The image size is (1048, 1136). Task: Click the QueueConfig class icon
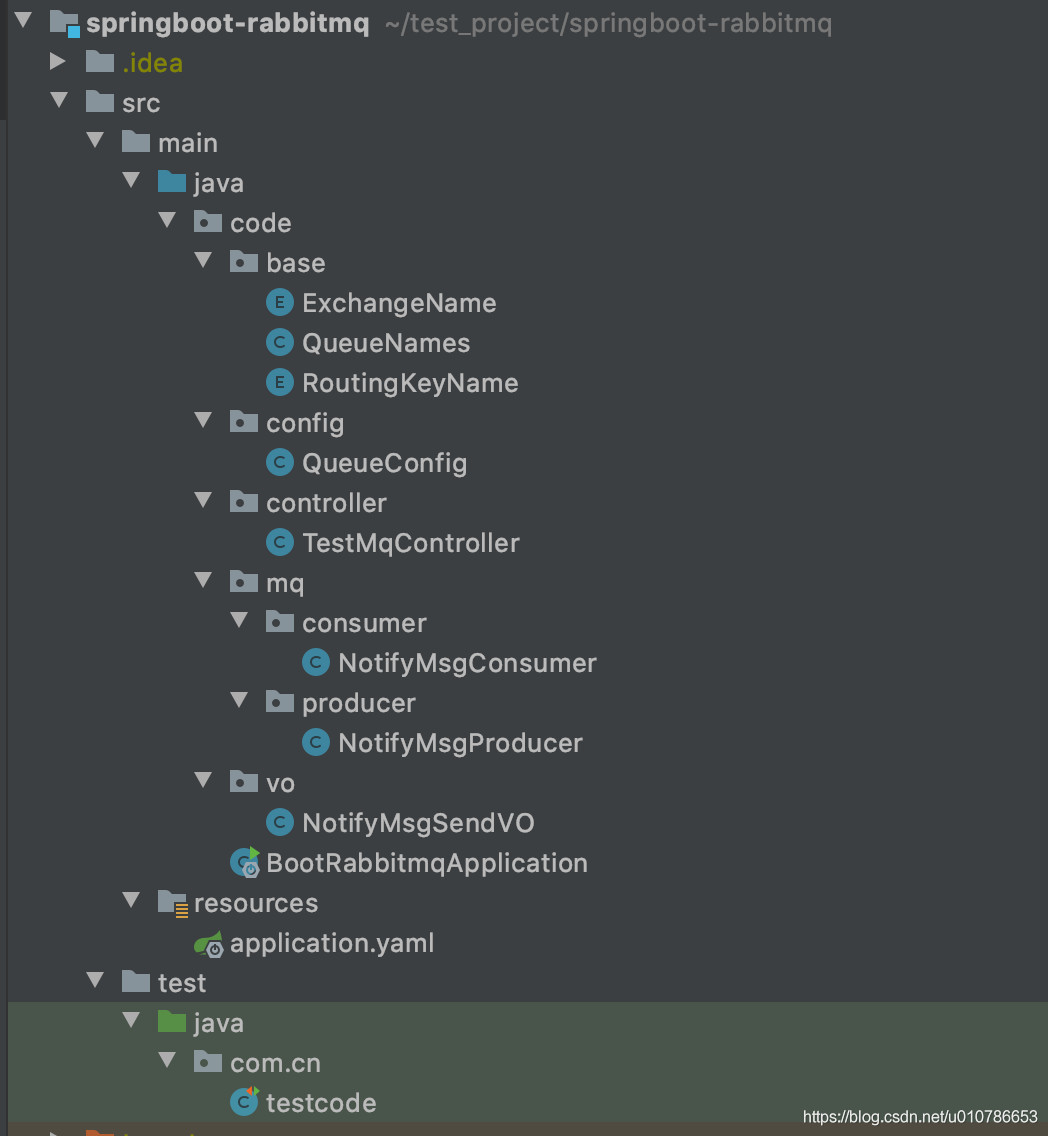(280, 462)
